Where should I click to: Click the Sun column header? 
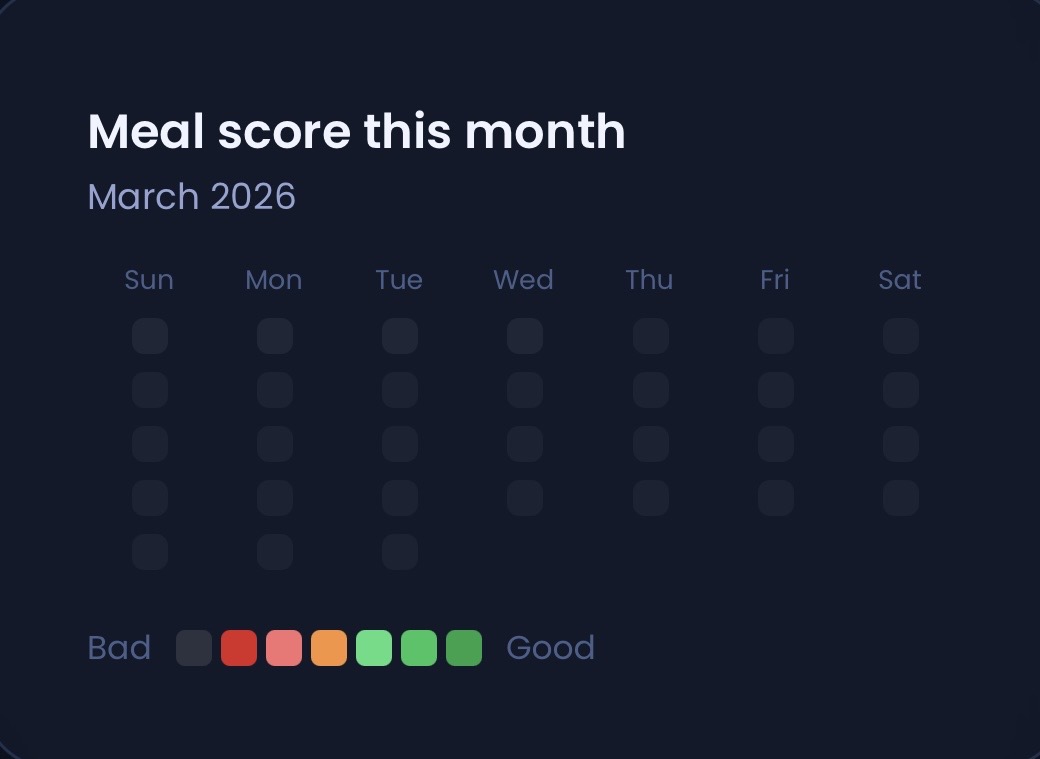pyautogui.click(x=149, y=280)
